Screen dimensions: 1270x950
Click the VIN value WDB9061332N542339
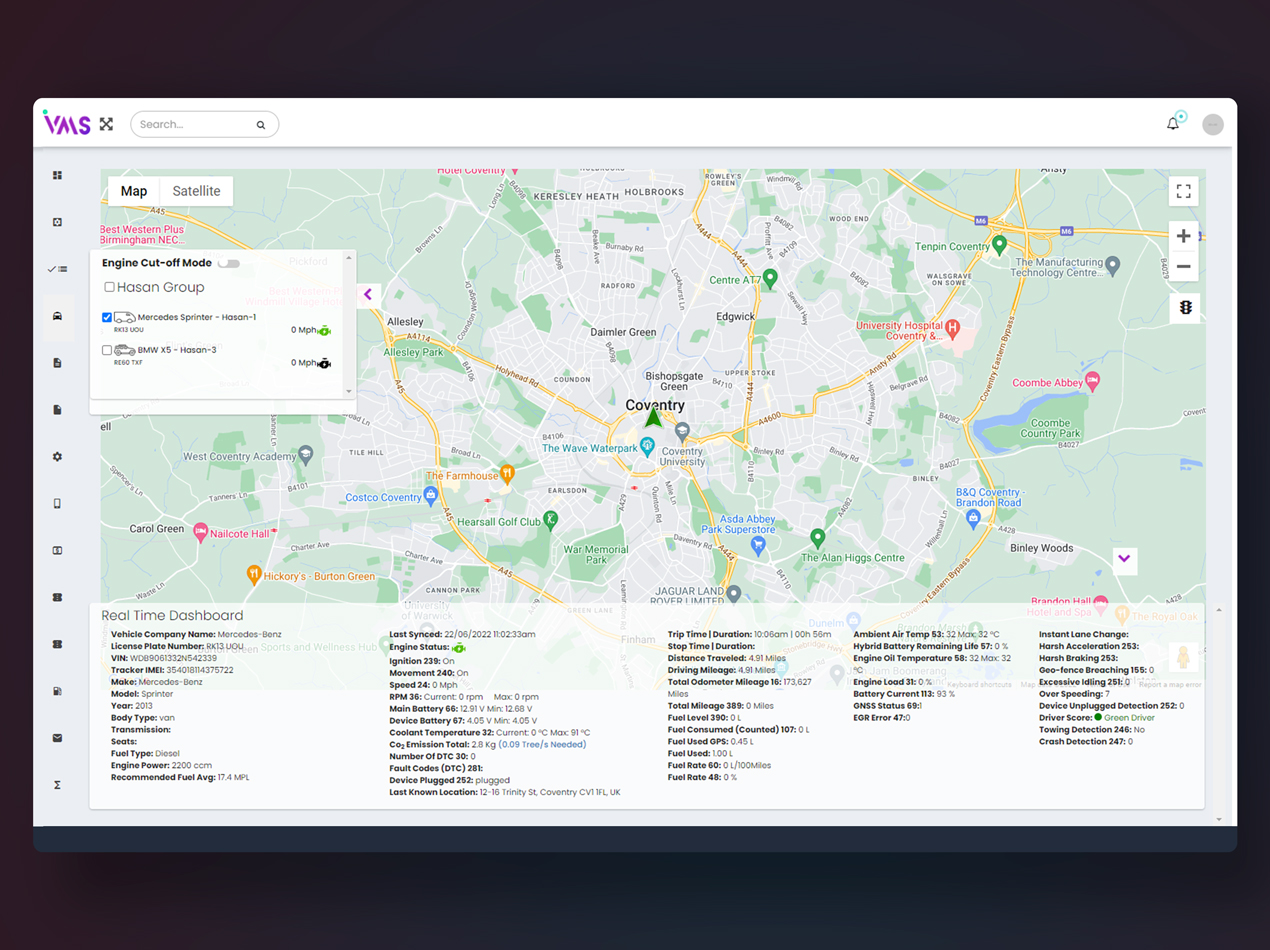[174, 658]
